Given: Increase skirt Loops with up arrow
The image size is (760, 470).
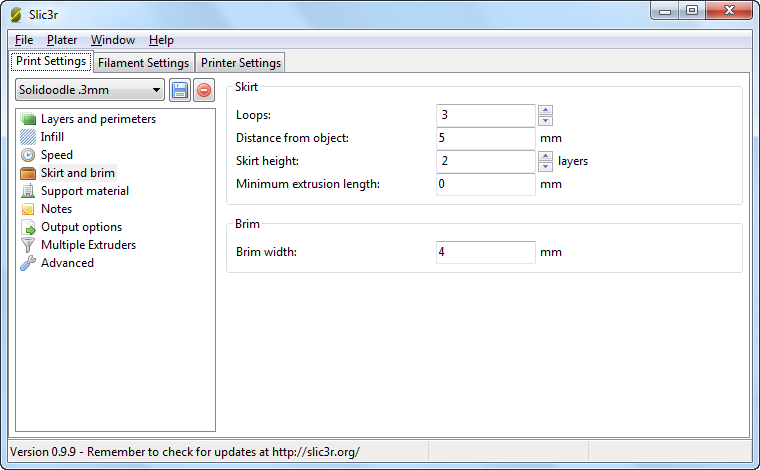Looking at the screenshot, I should [x=545, y=110].
